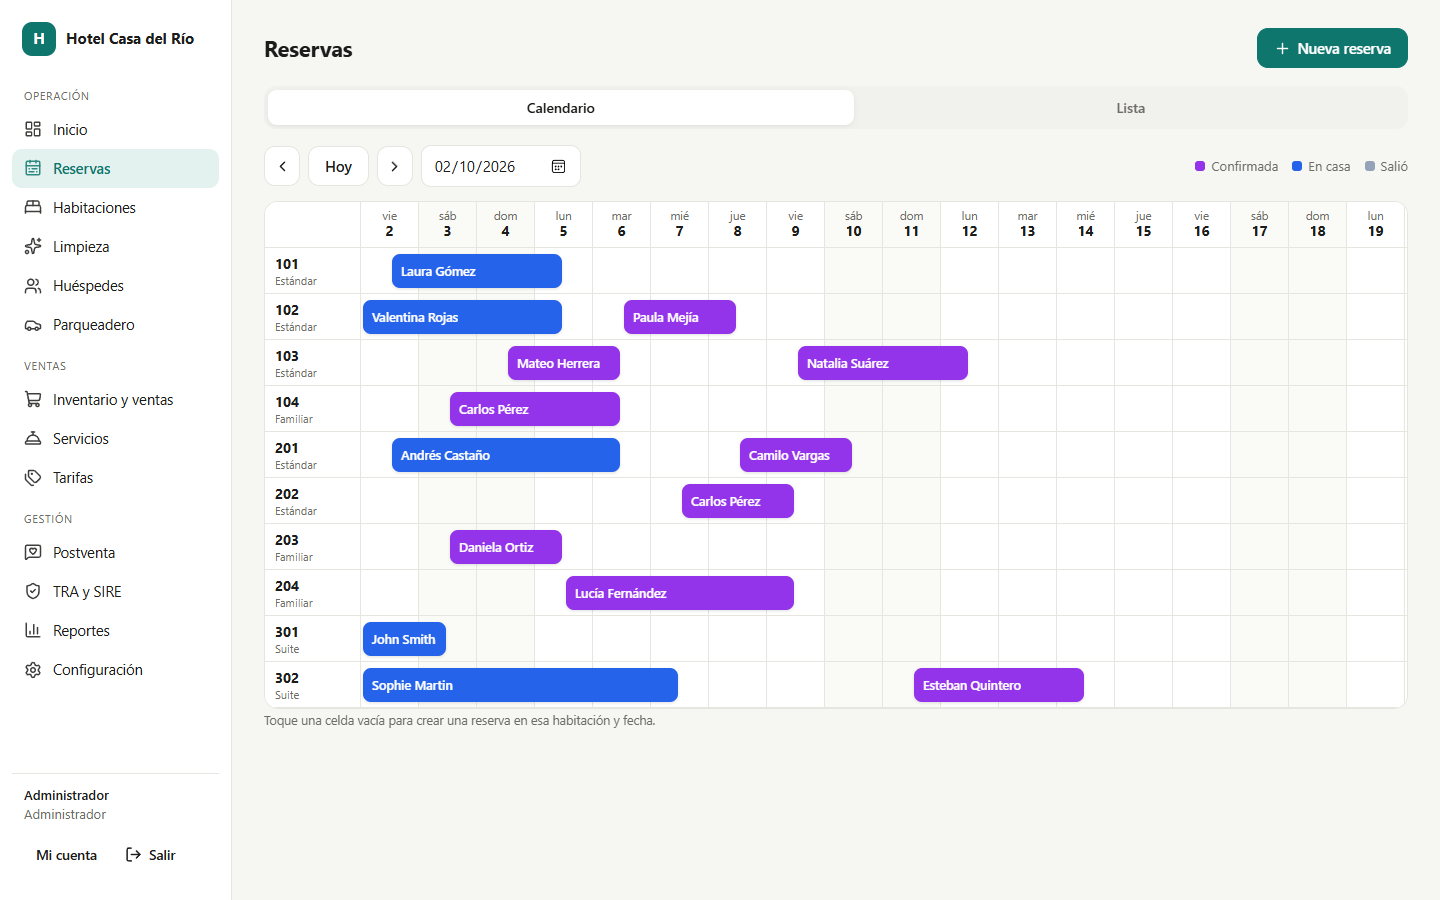Advance dates with right chevron
Screen dimensions: 1440x900
pyautogui.click(x=395, y=166)
